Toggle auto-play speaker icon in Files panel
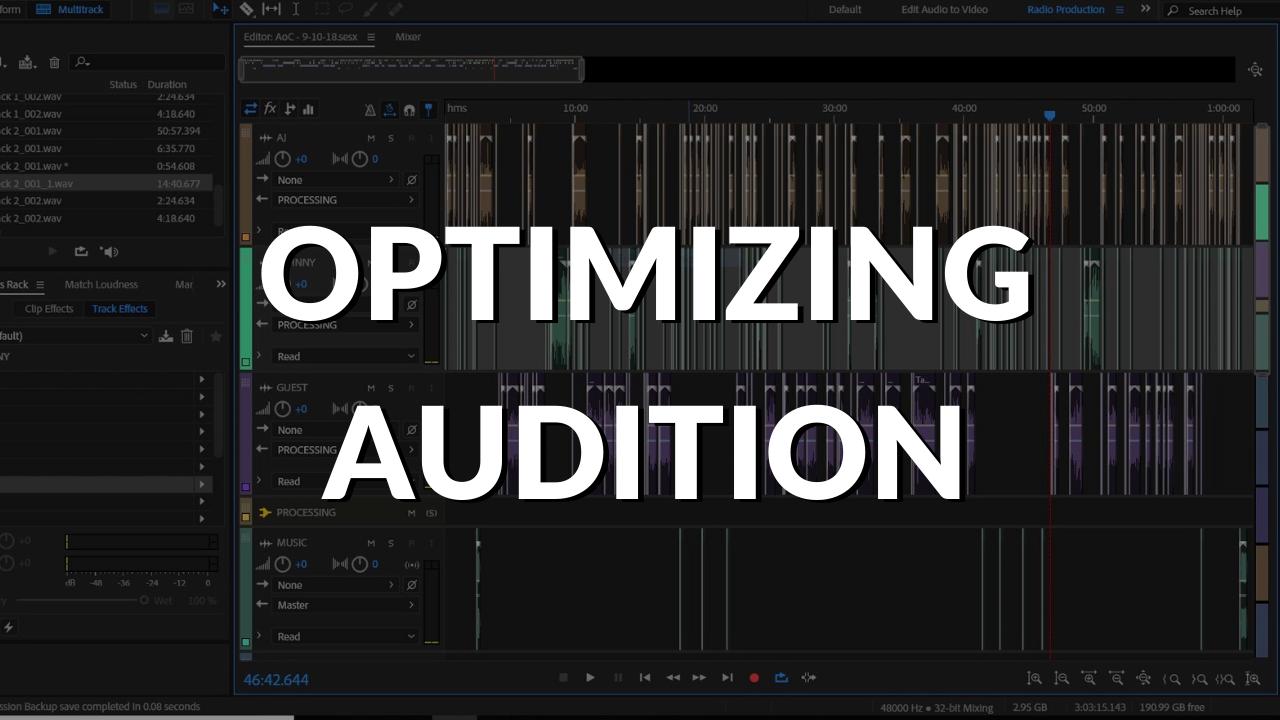 (110, 252)
